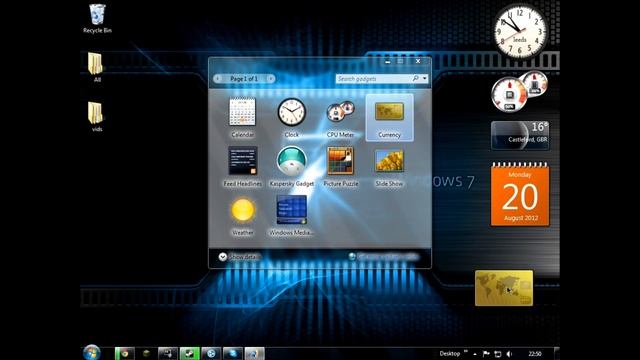
Task: Click the Leeds clock desktop gadget
Action: click(520, 32)
